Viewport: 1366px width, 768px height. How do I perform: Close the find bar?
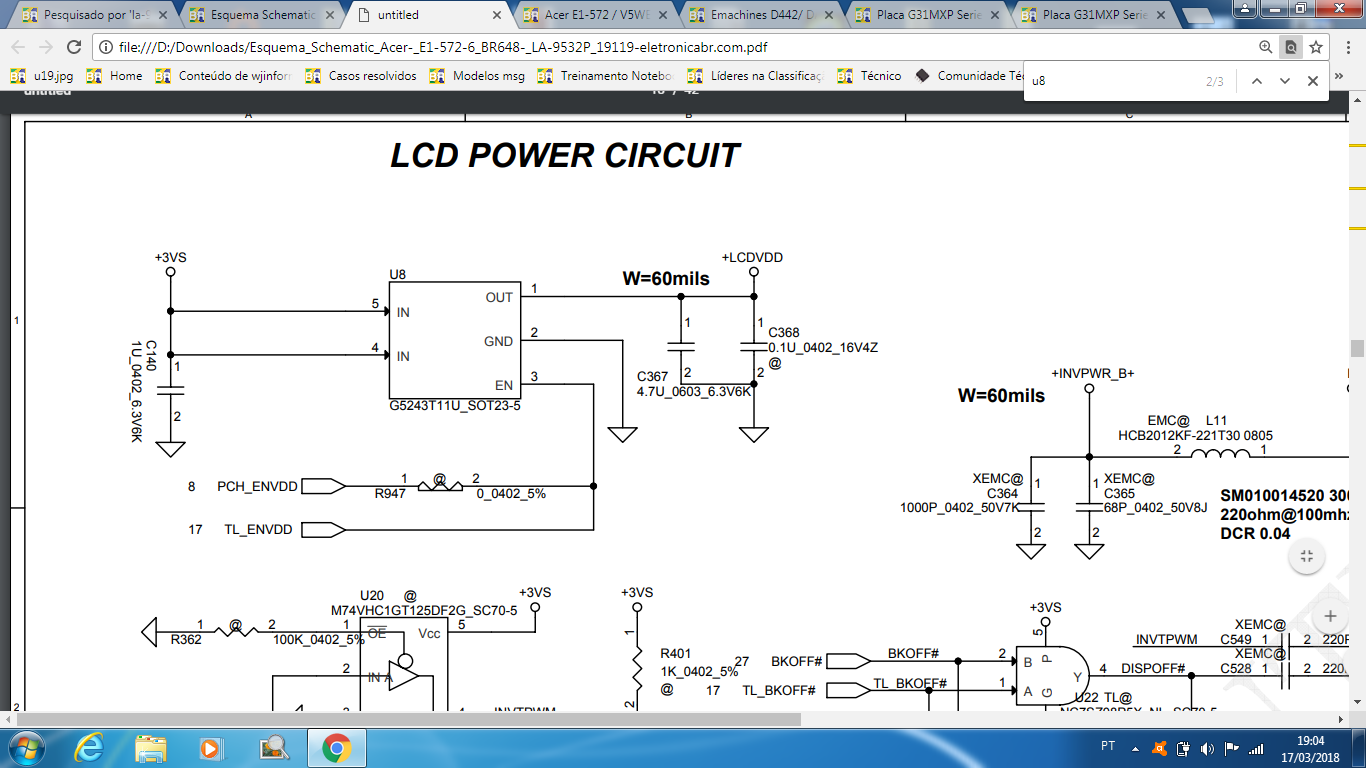(x=1313, y=81)
